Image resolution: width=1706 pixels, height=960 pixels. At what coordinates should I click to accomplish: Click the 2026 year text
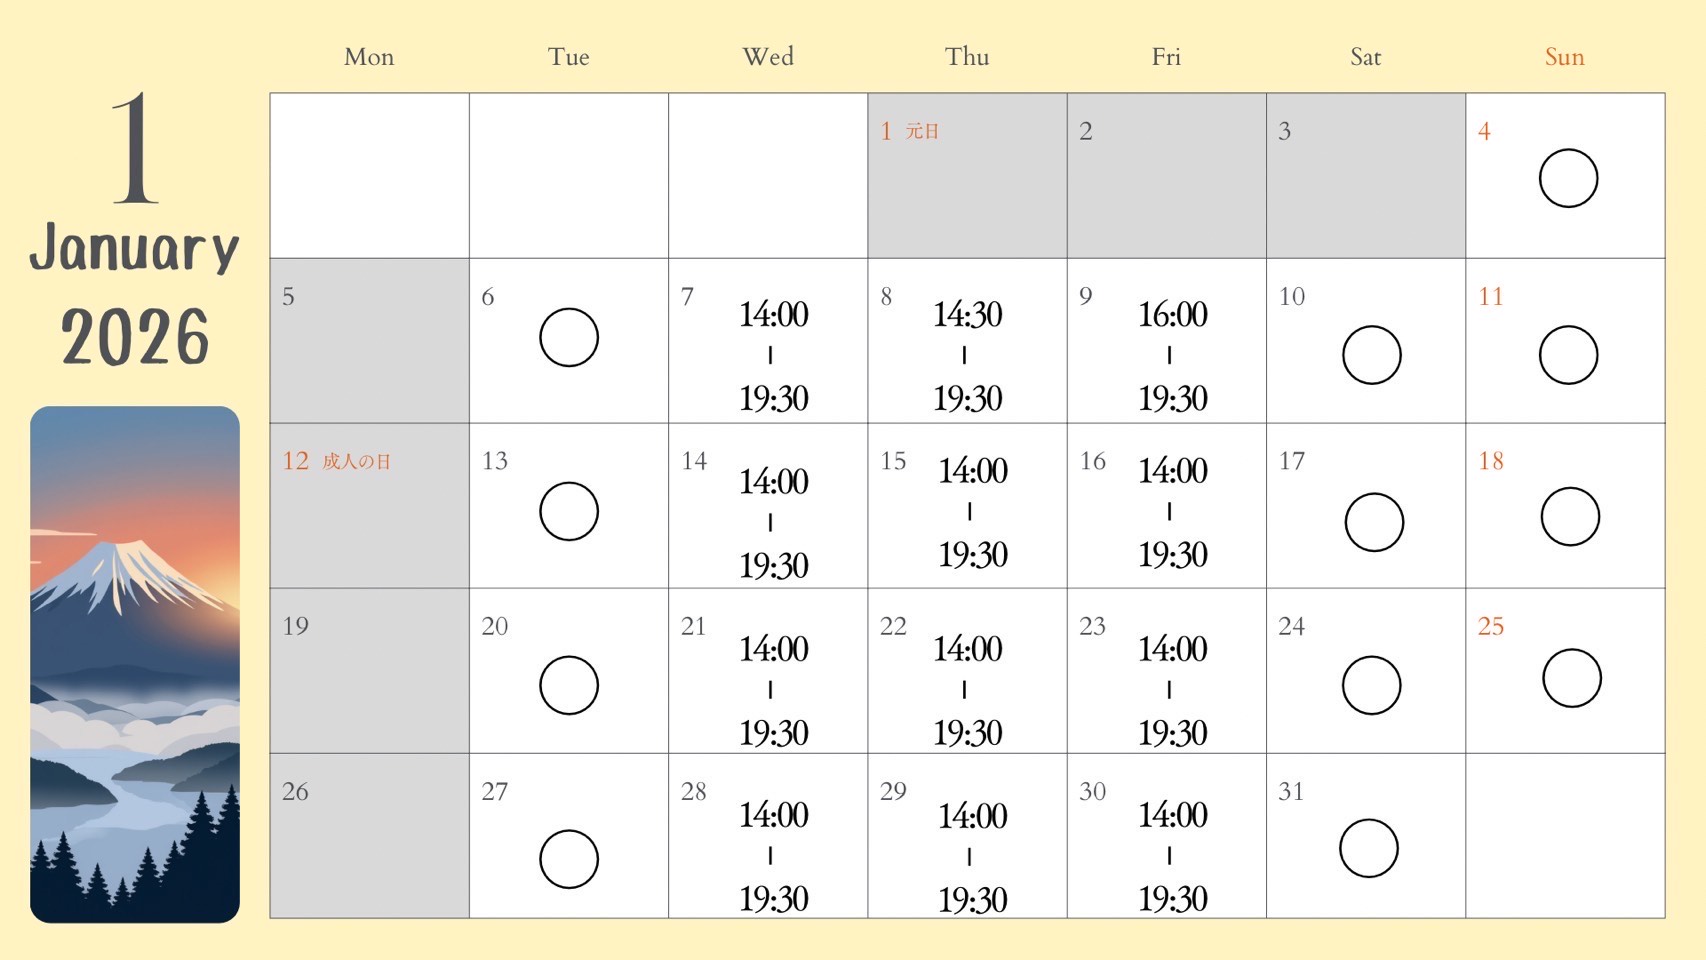click(135, 337)
